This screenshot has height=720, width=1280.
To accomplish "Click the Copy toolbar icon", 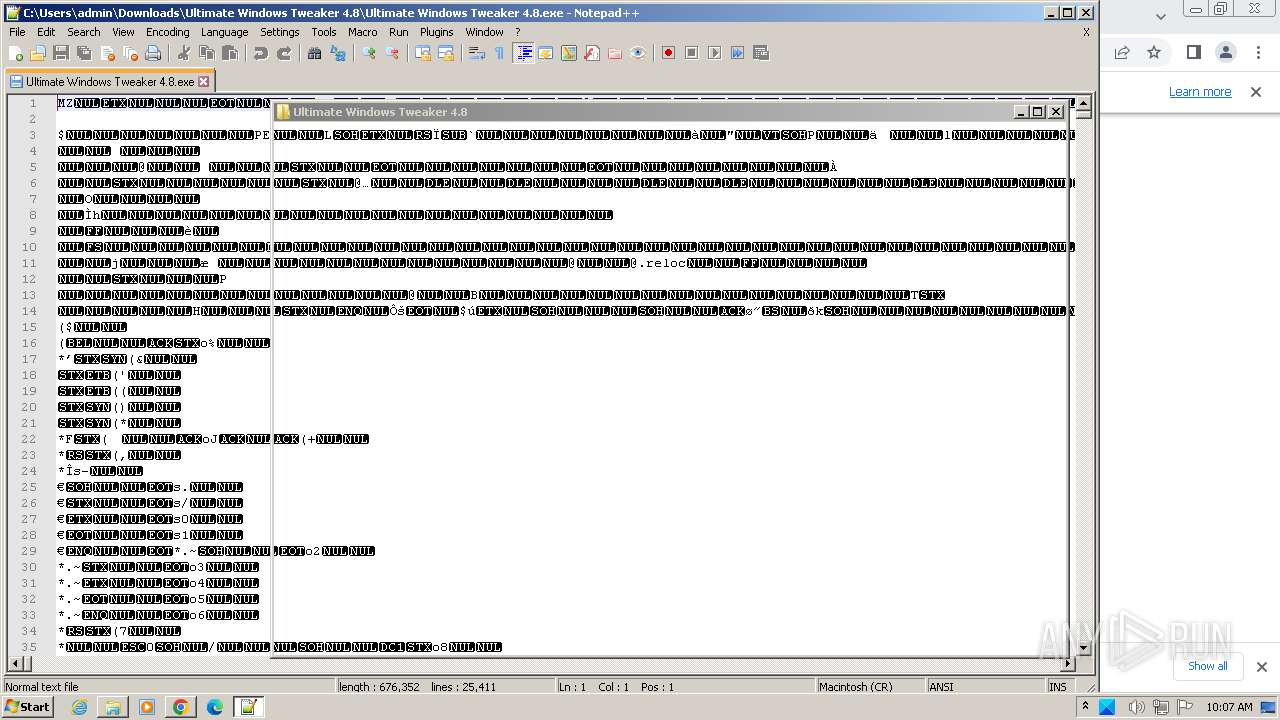I will tap(206, 53).
